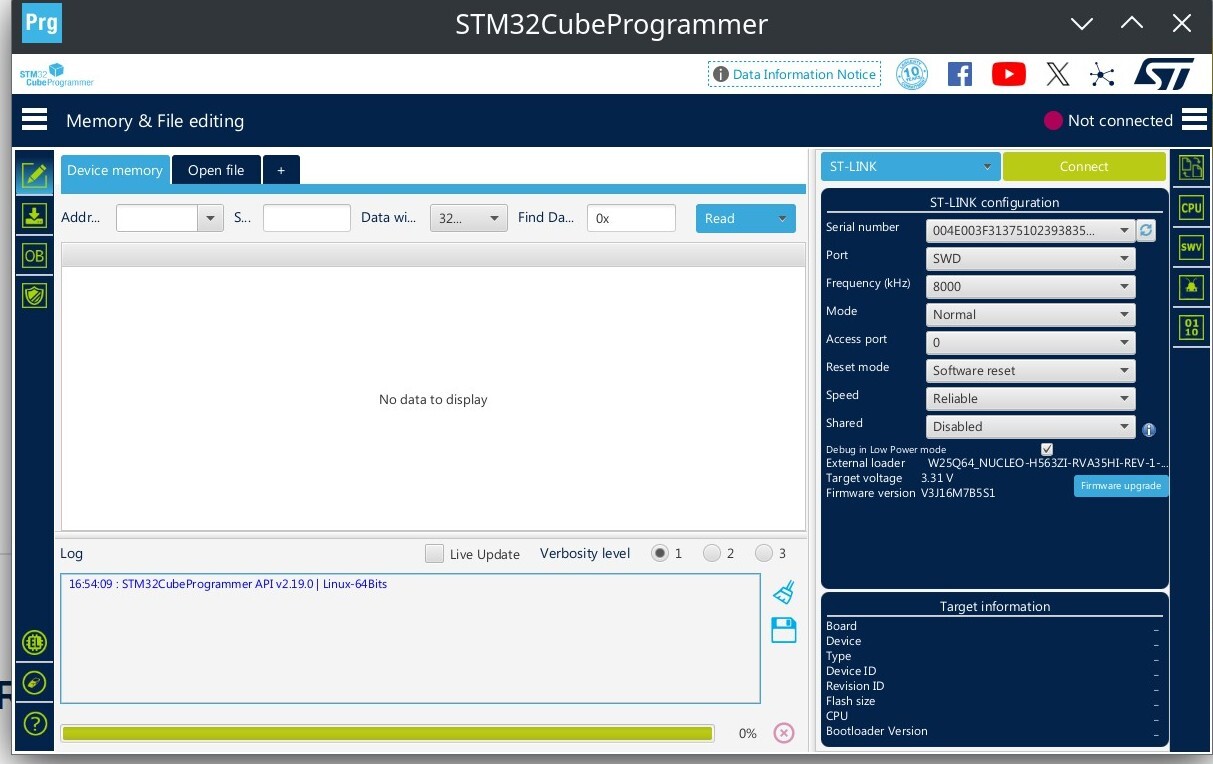The image size is (1213, 764).
Task: Click the security shield icon in the sidebar
Action: (35, 295)
